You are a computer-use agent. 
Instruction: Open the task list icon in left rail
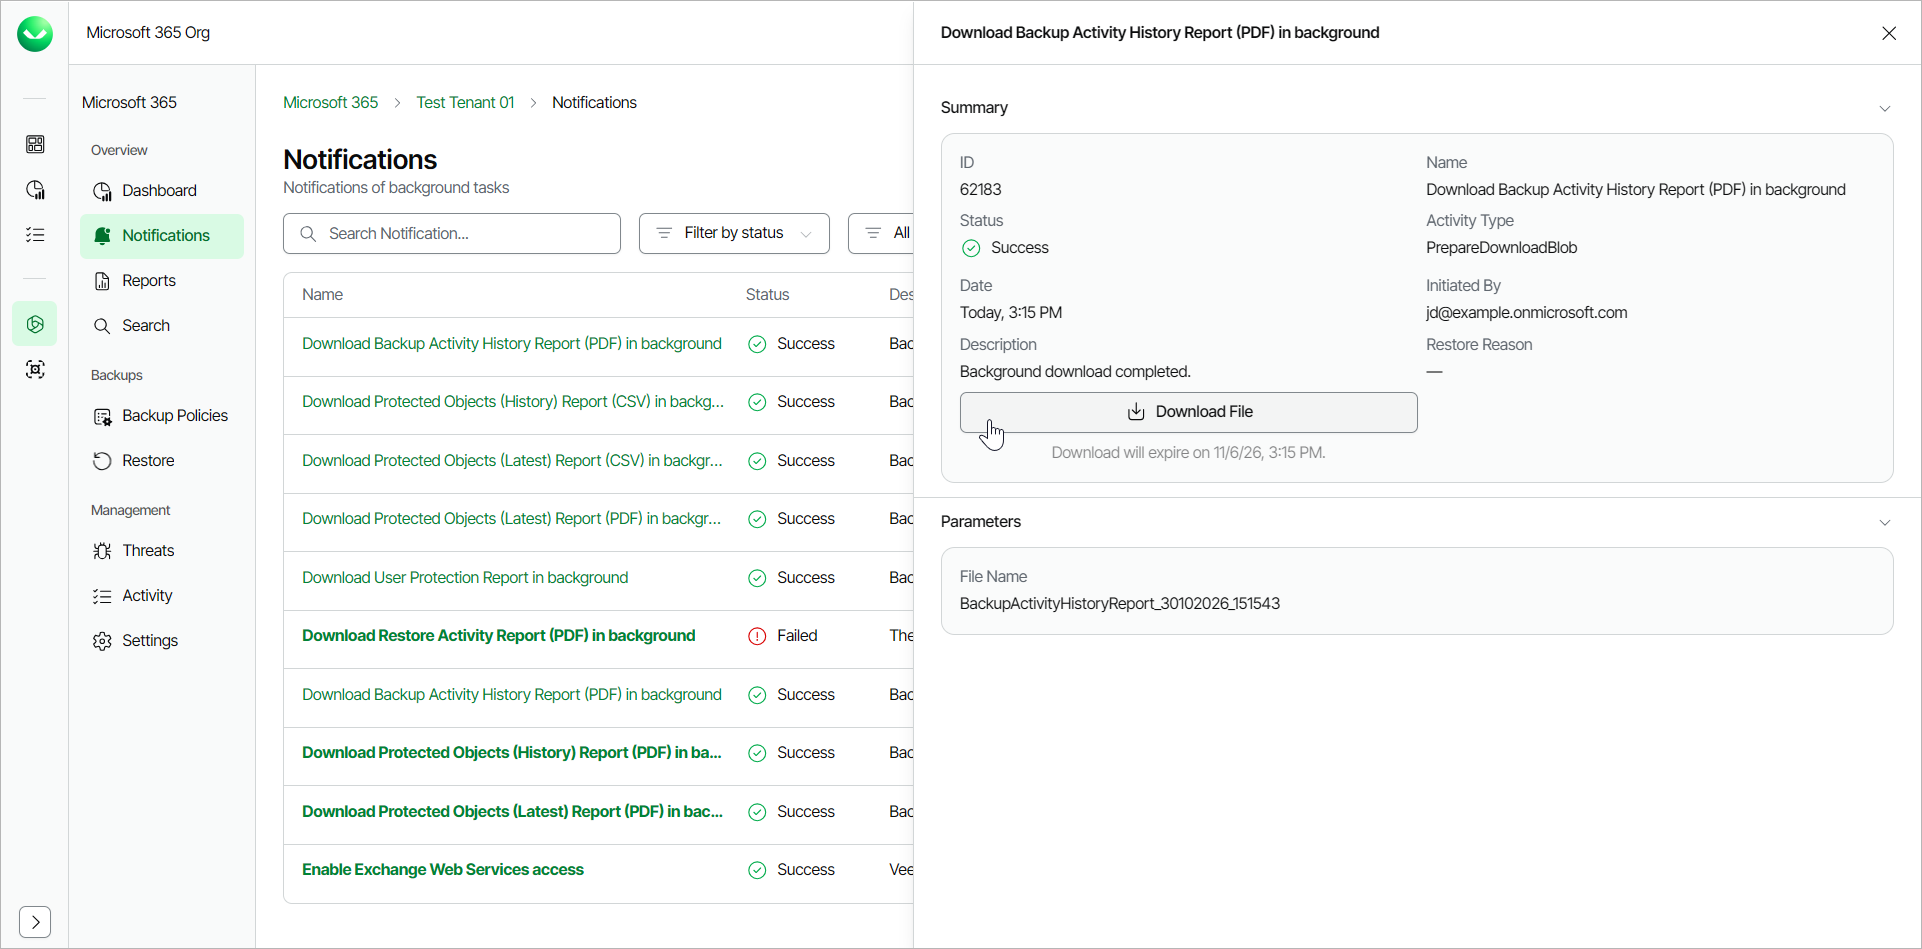tap(35, 235)
